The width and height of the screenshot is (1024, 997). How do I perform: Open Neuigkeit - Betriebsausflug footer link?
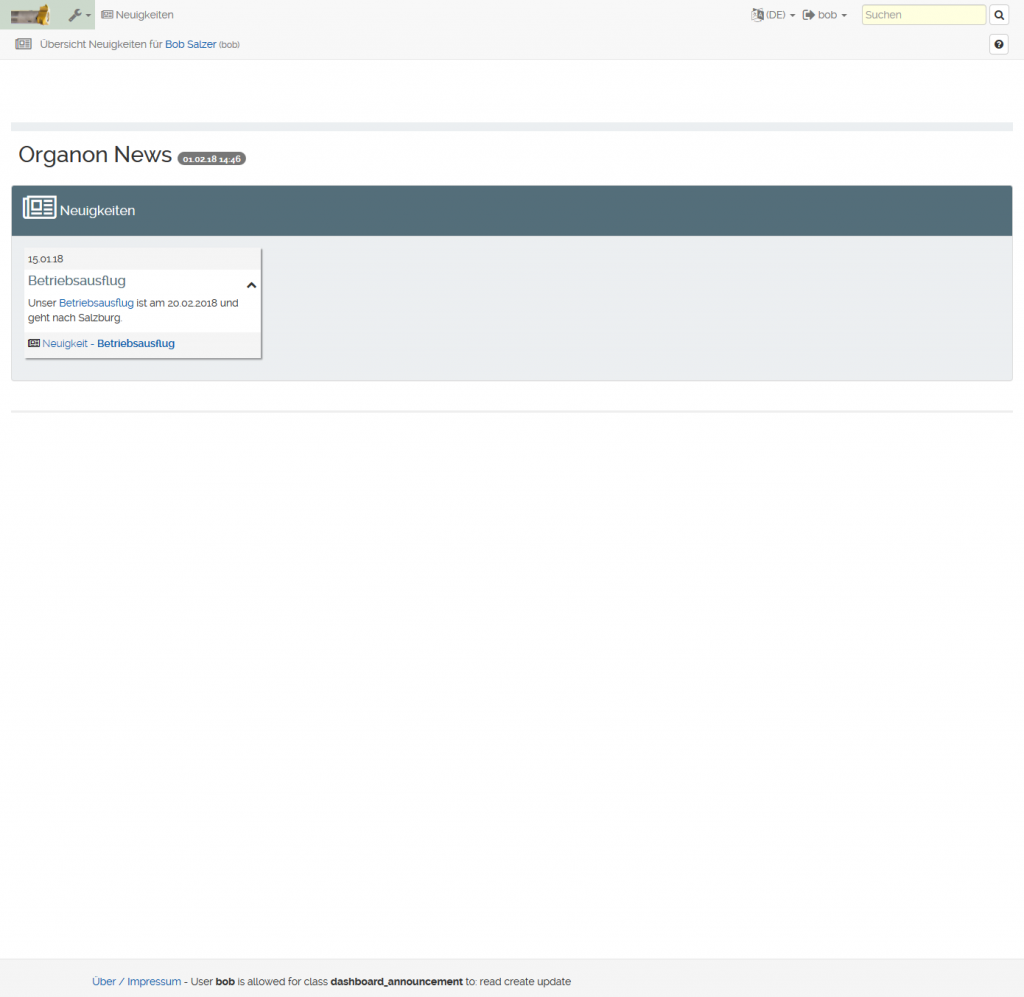pos(108,343)
